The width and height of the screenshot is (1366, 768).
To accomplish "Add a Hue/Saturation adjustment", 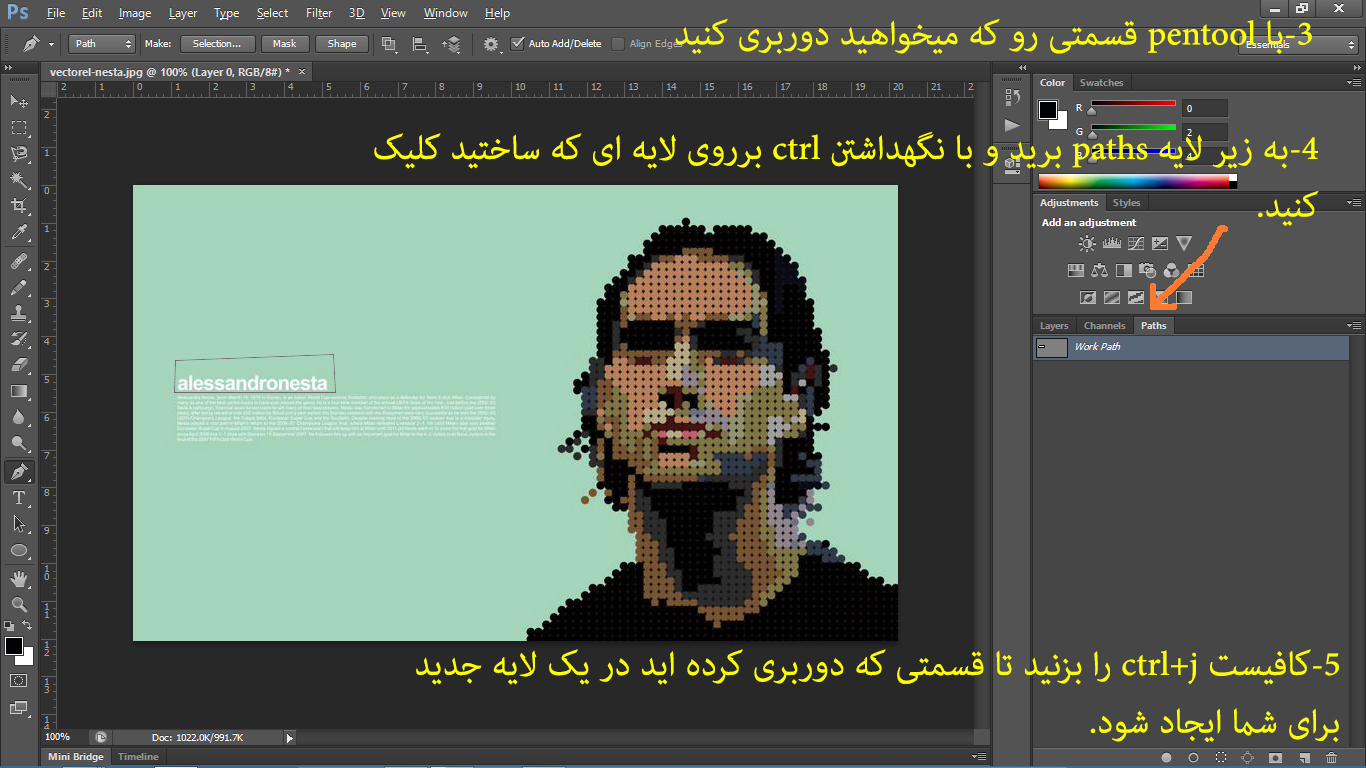I will [1076, 270].
